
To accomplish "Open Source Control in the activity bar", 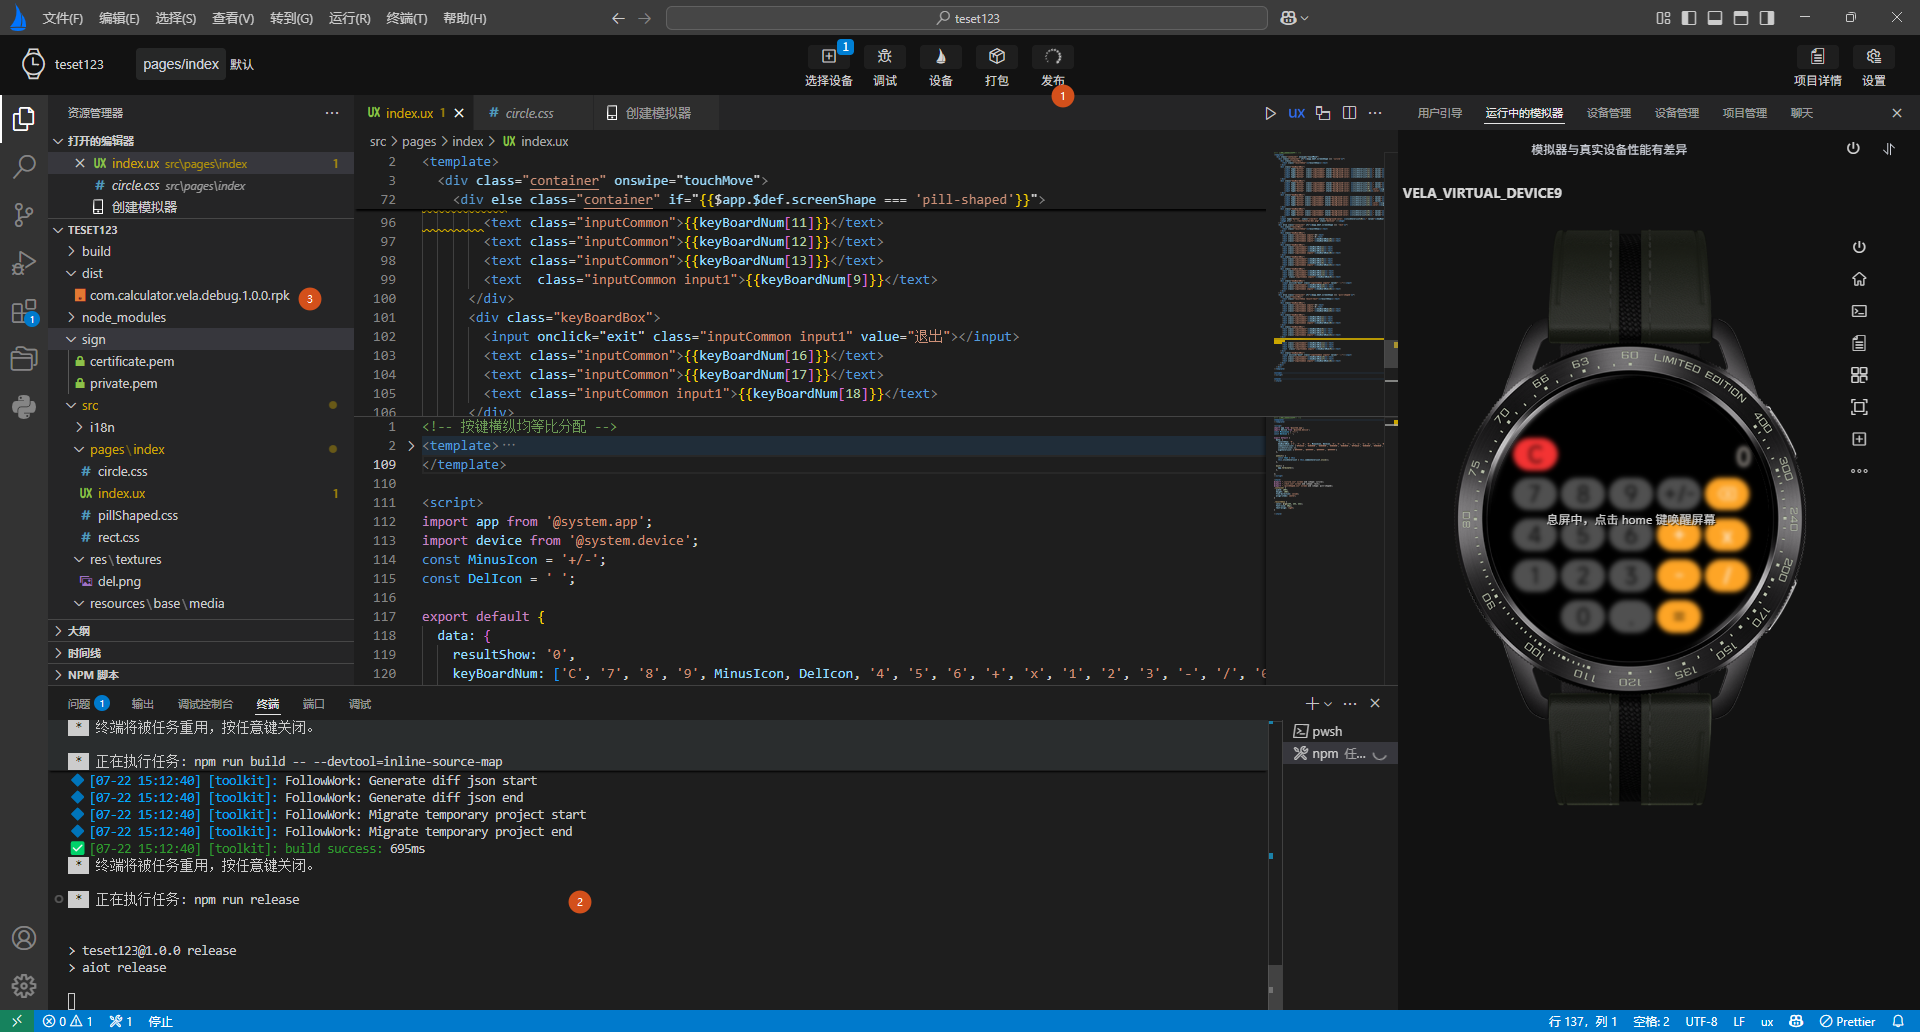I will pyautogui.click(x=24, y=215).
